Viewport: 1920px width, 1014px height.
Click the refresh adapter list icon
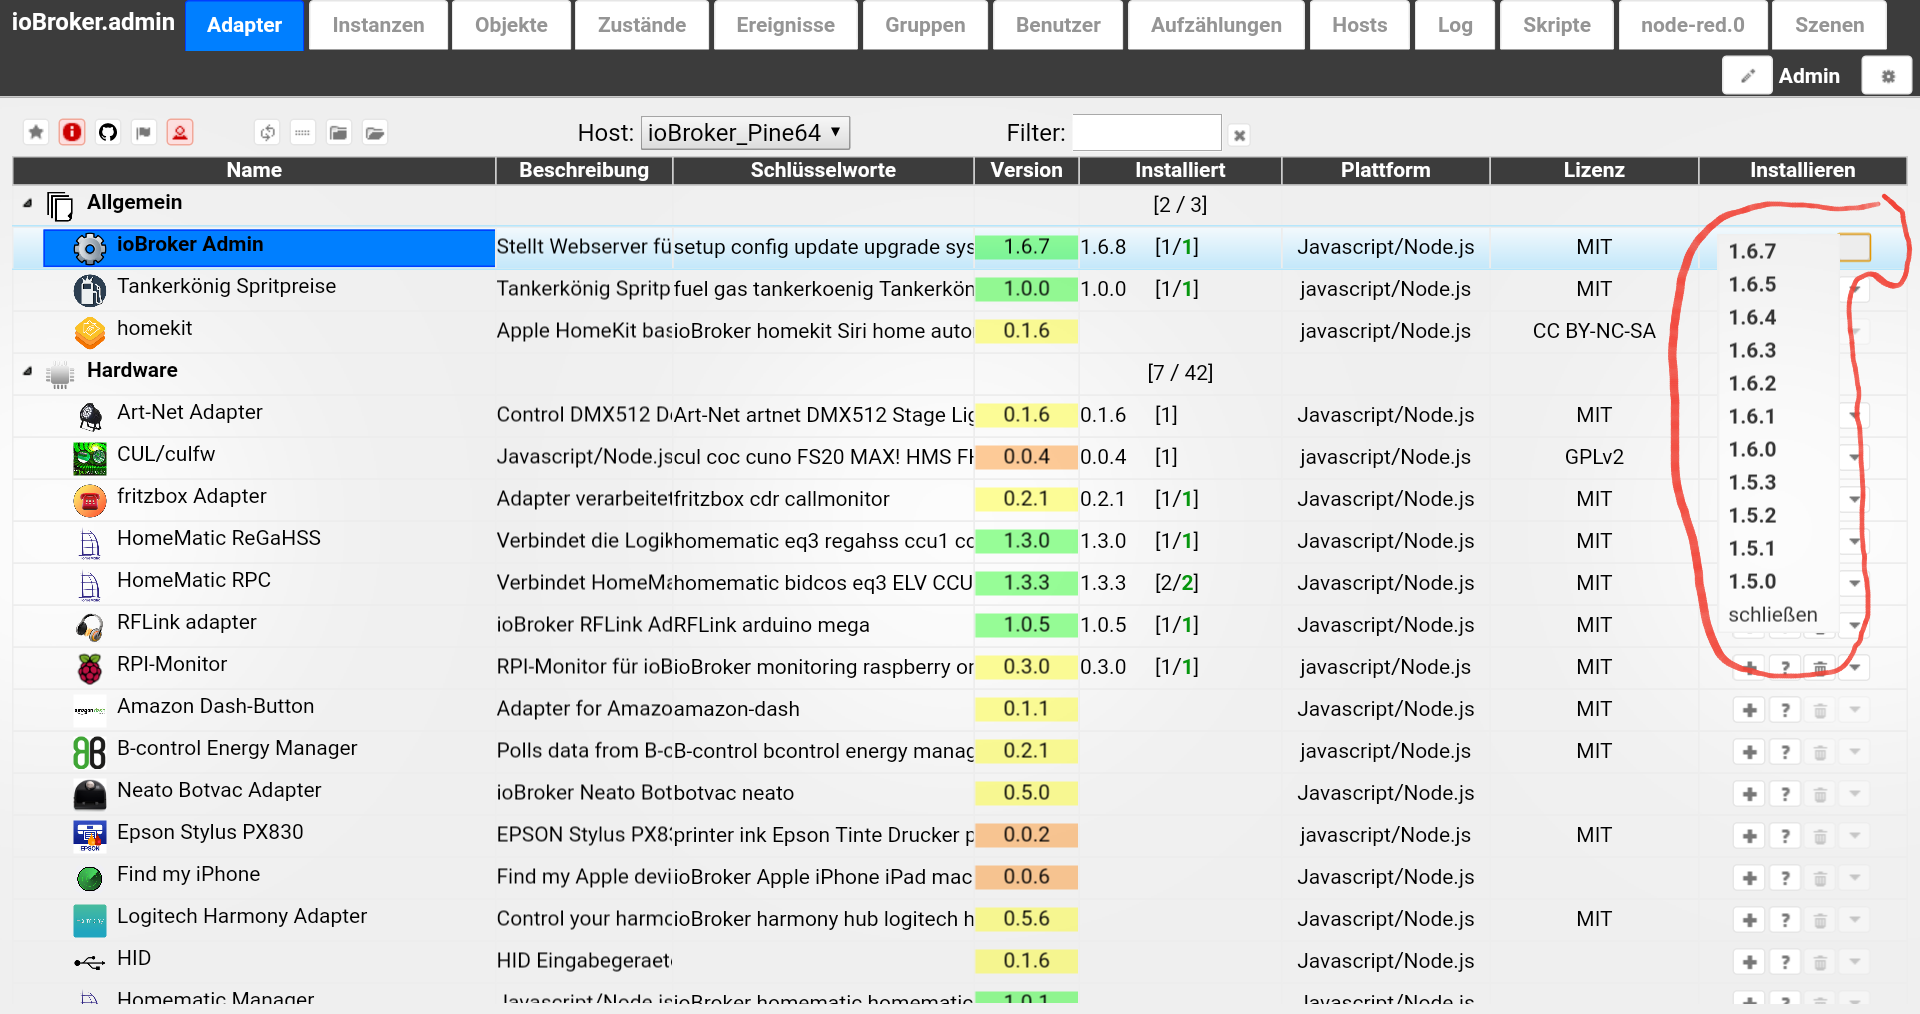[267, 132]
